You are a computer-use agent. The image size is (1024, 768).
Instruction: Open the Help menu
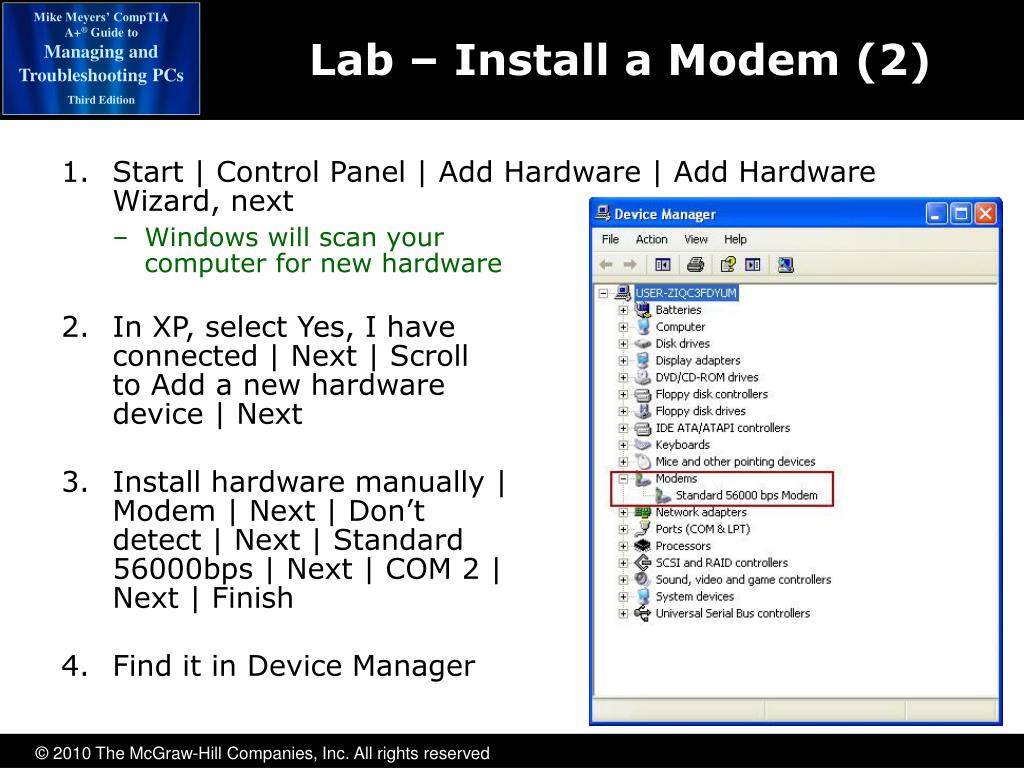tap(735, 239)
